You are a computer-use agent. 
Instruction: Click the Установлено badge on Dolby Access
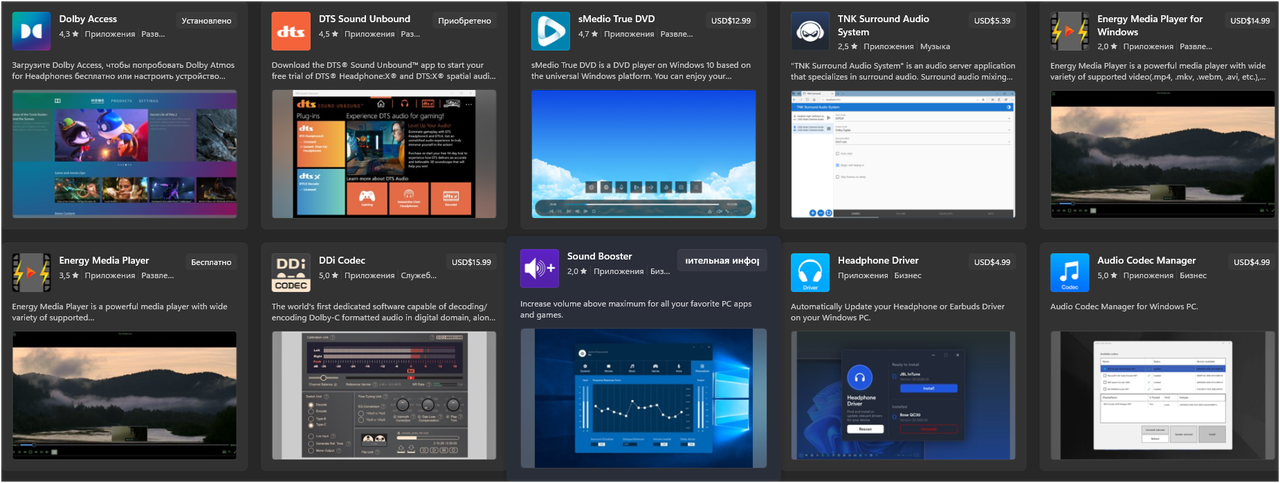click(208, 20)
